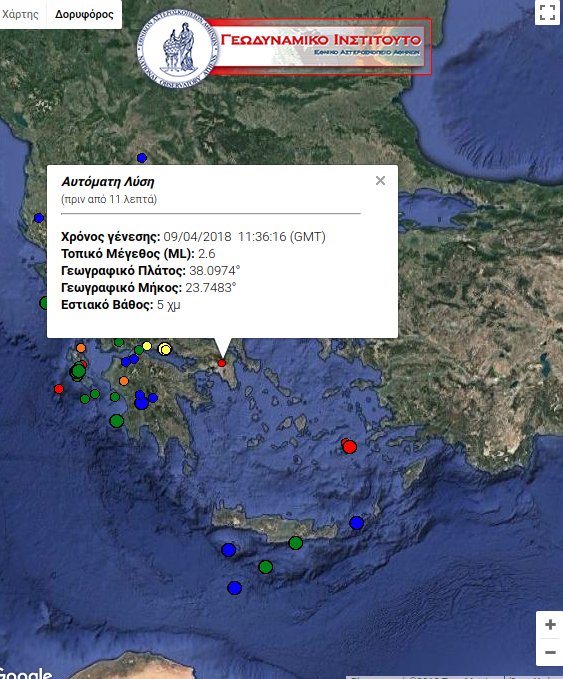Screen dimensions: 563x679
Task: Select the blue marker east of Crete
Action: coord(356,523)
